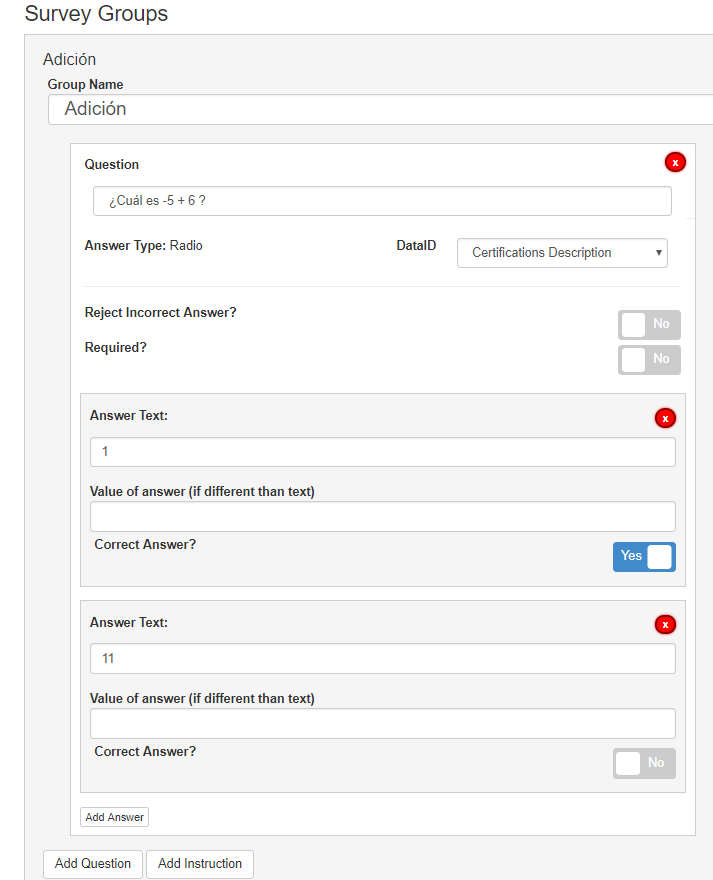Click the Adición group title
713x880 pixels.
coord(69,60)
